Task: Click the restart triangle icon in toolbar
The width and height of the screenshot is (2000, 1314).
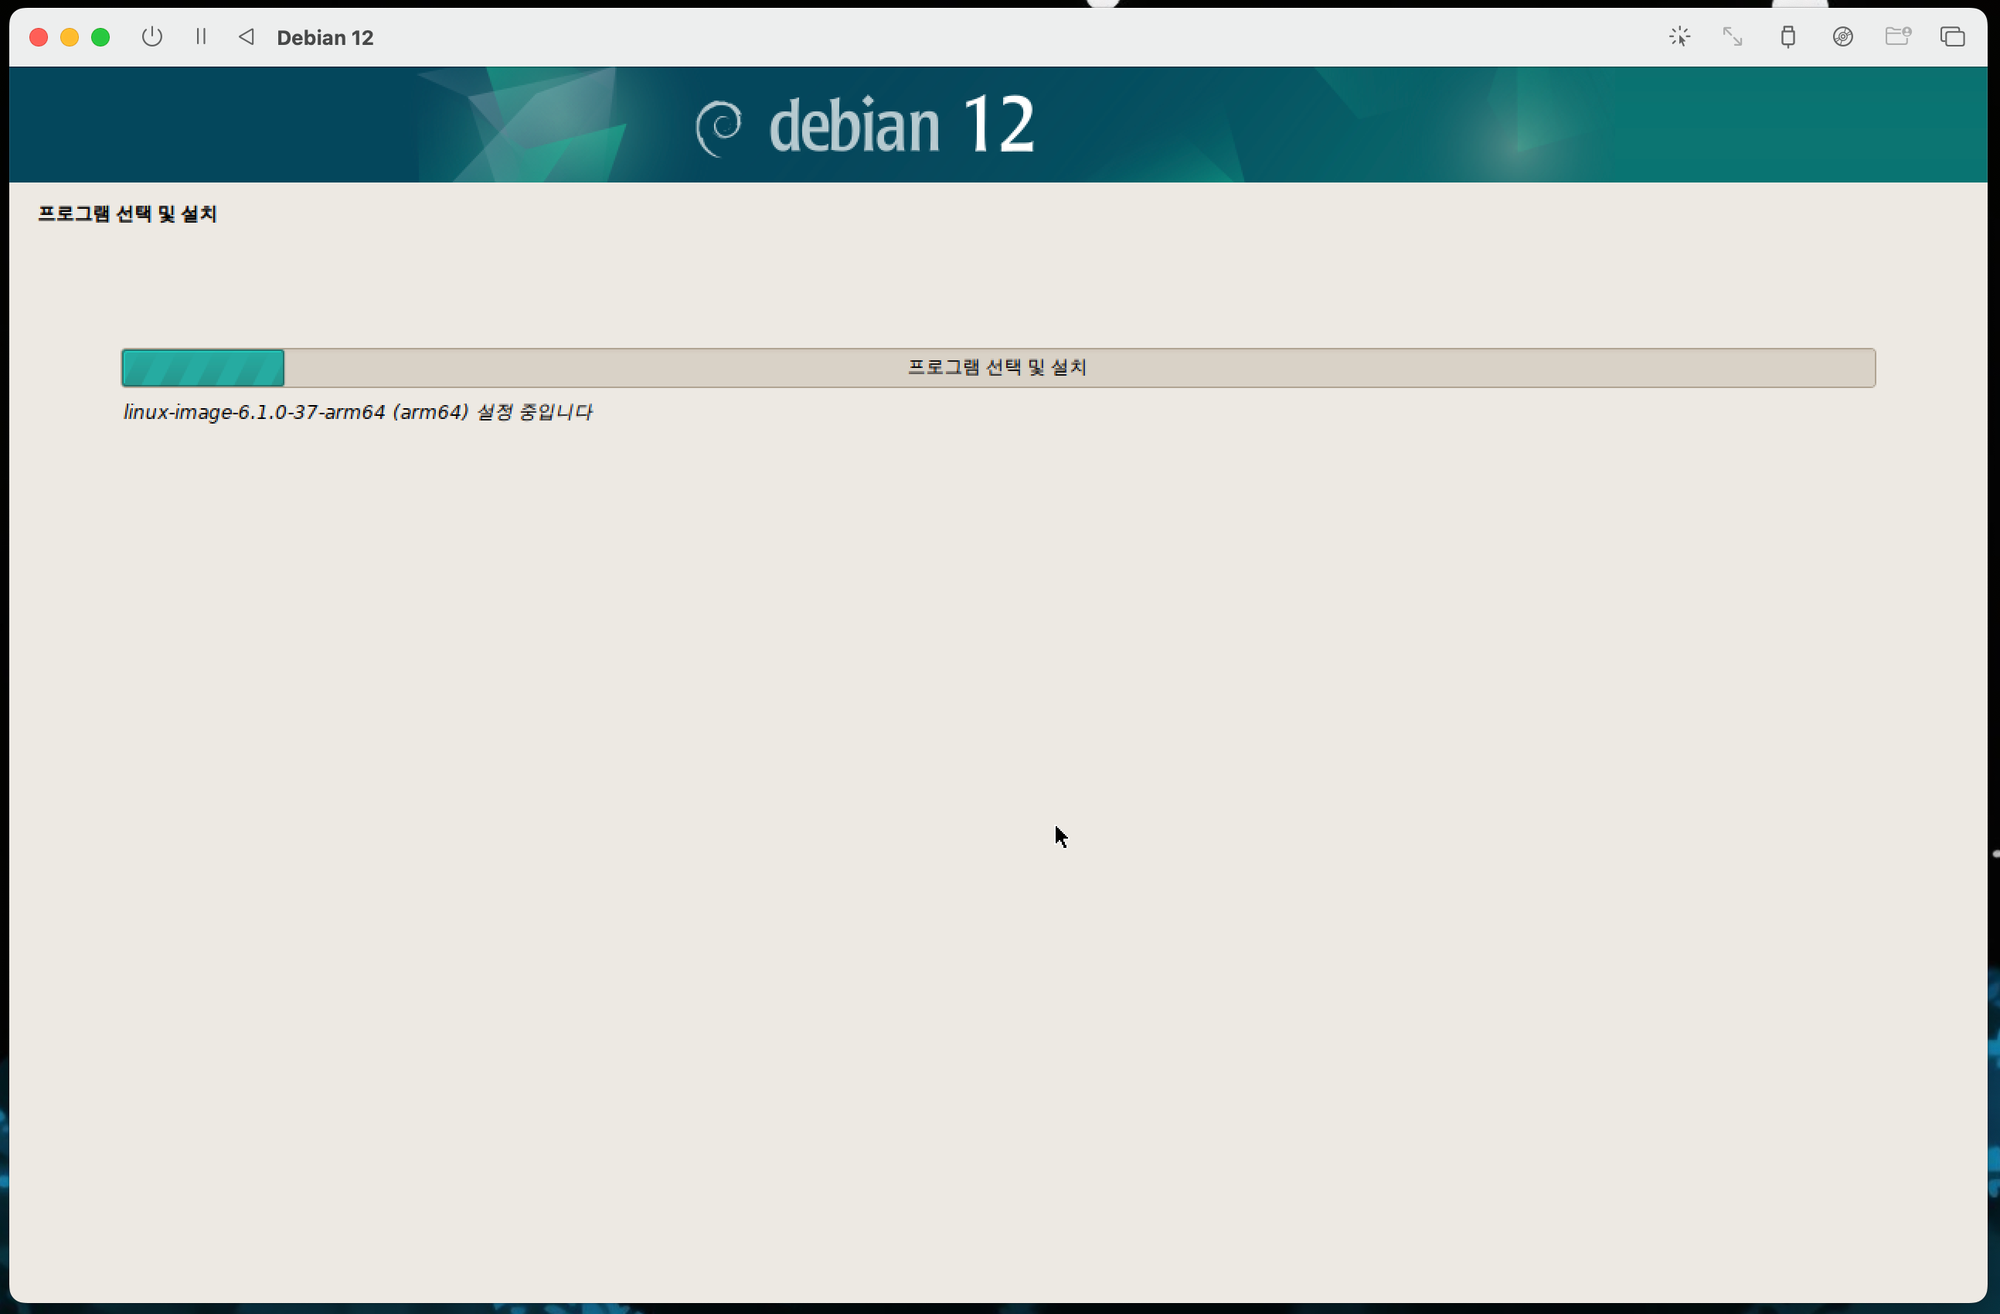Action: pos(246,37)
